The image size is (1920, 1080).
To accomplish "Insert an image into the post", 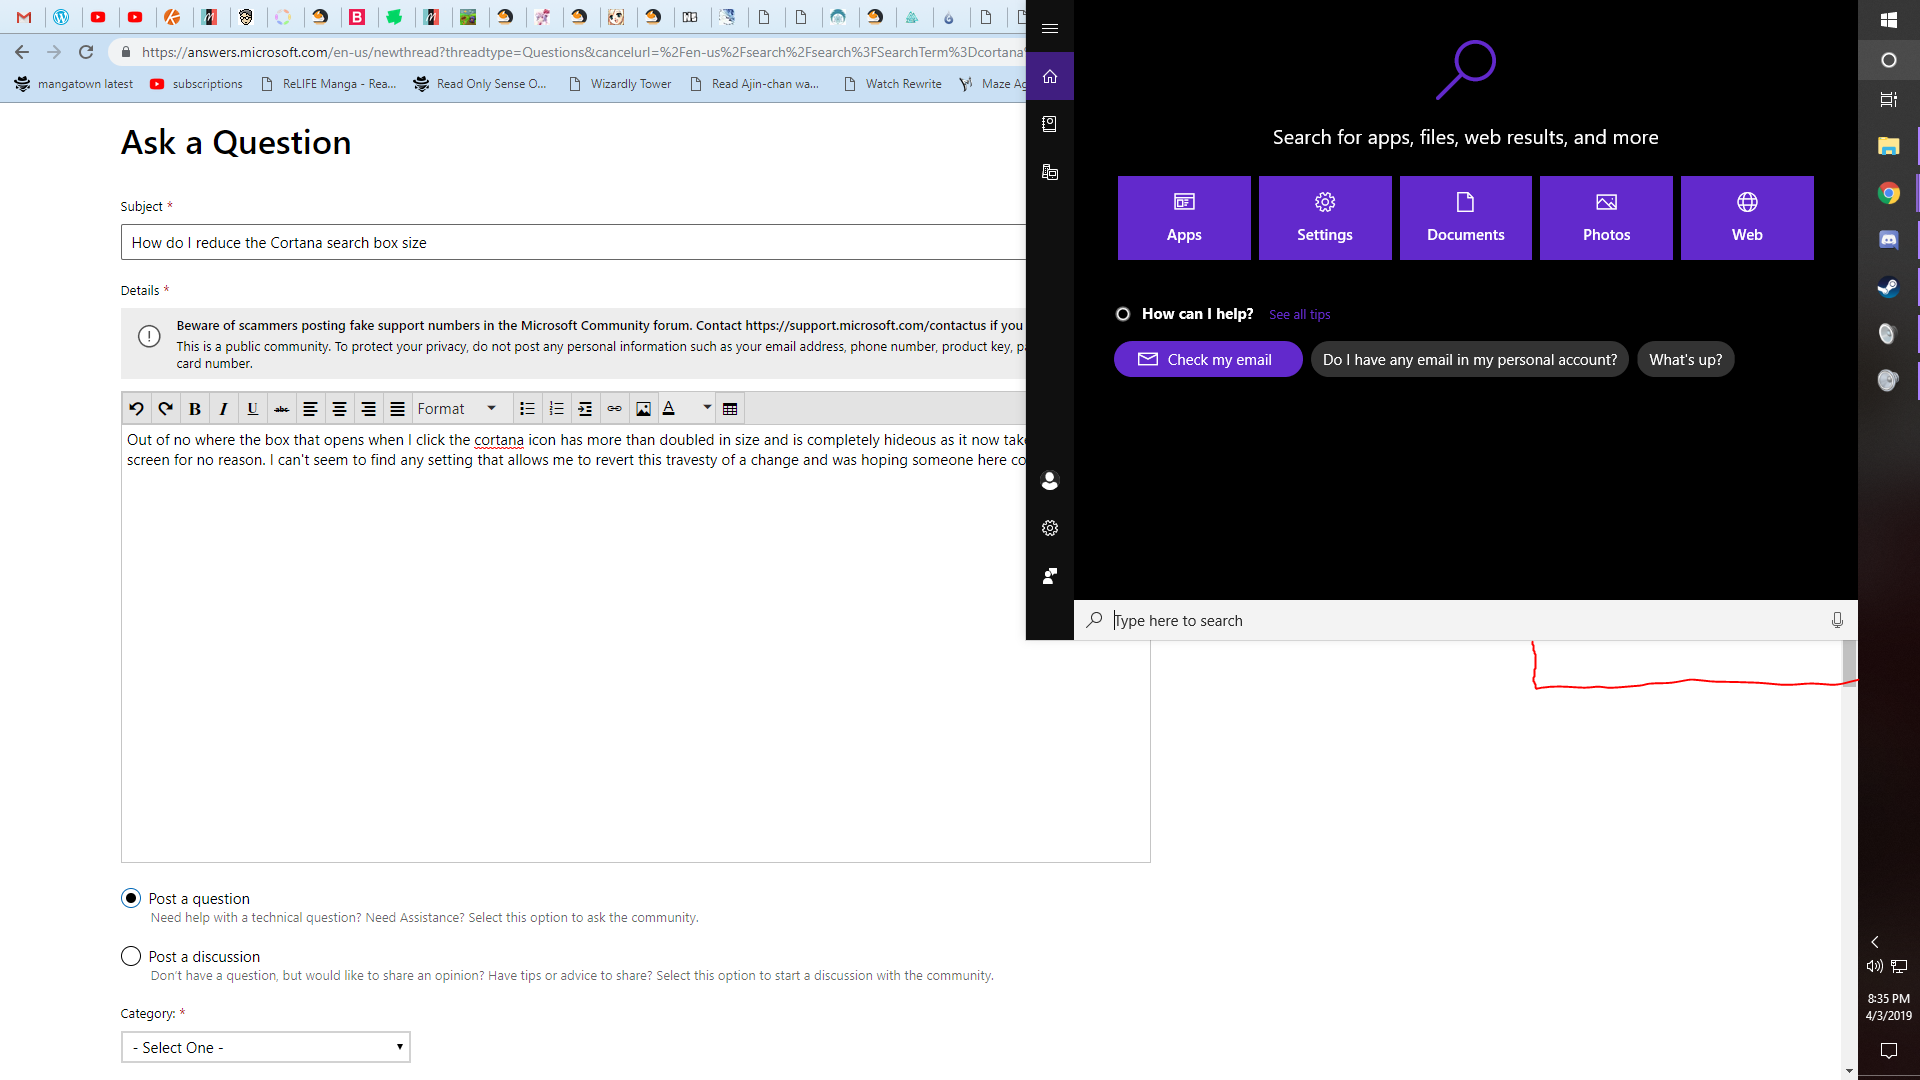I will pos(643,408).
